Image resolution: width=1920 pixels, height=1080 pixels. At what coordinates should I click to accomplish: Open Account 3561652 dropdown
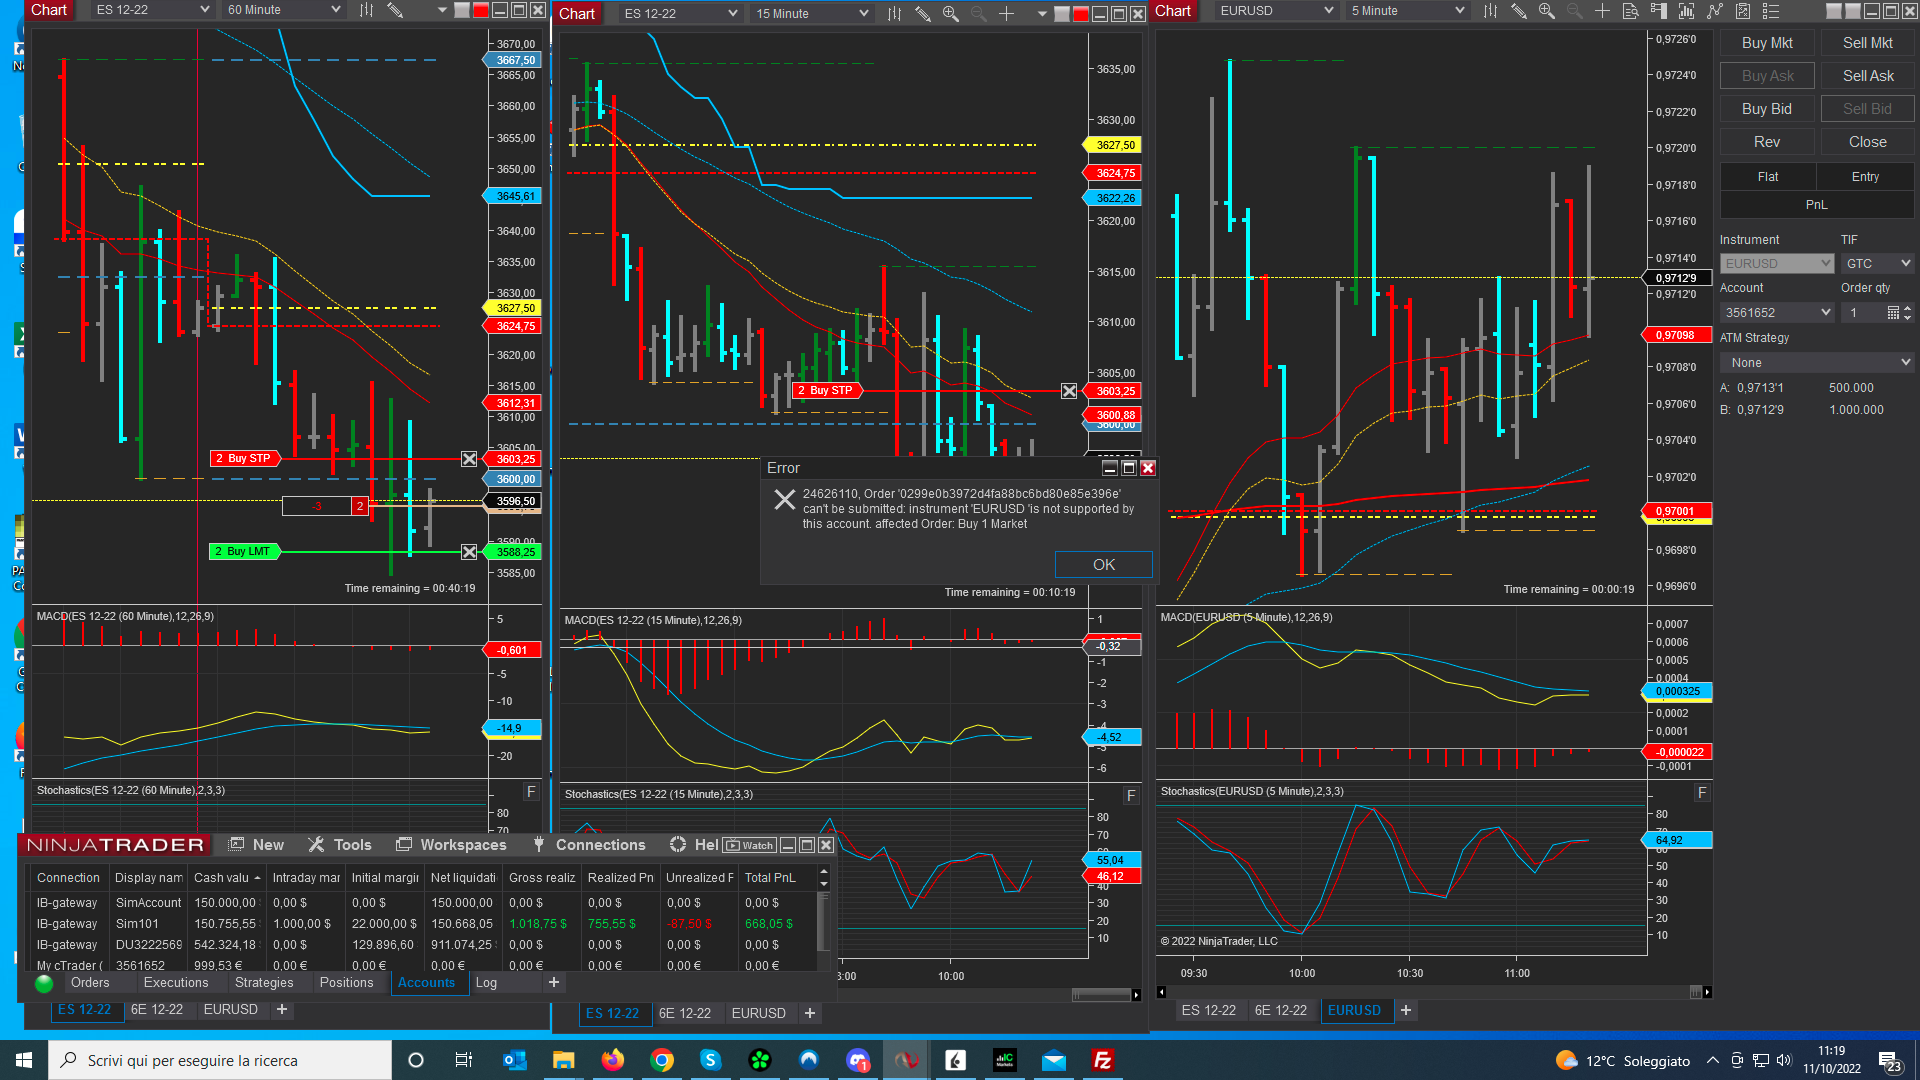pyautogui.click(x=1777, y=313)
